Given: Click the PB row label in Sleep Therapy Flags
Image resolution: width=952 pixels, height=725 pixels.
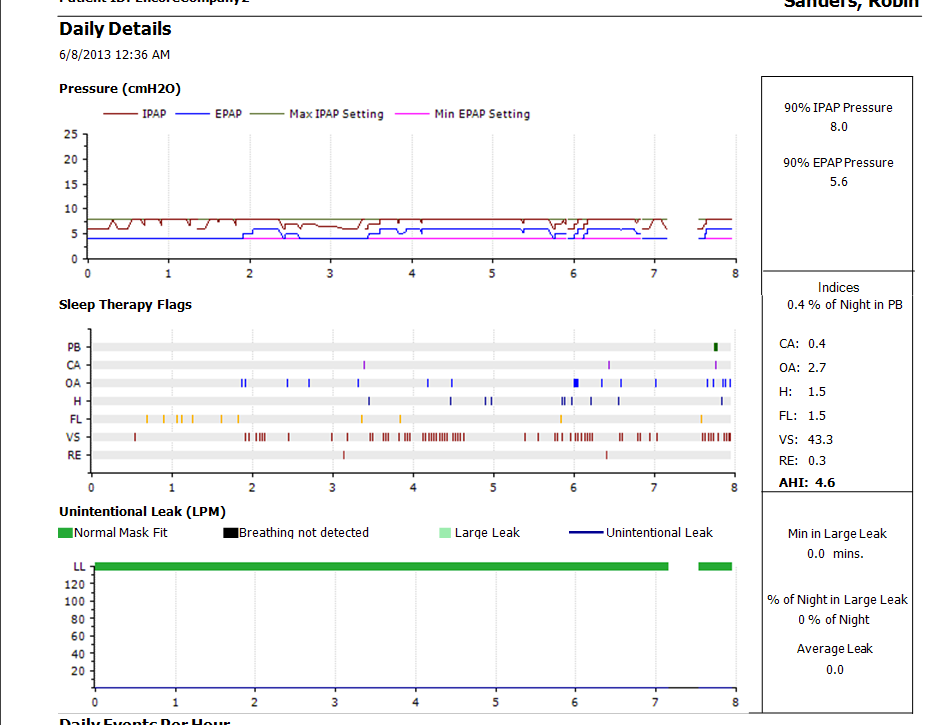Looking at the screenshot, I should click(x=74, y=347).
